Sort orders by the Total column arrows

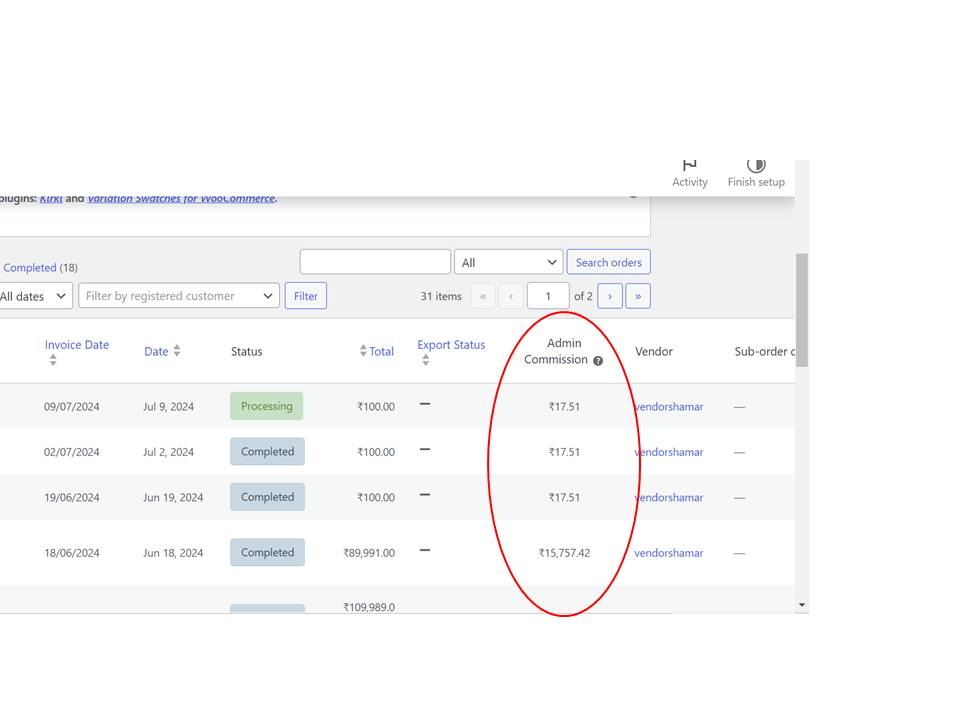pos(363,351)
